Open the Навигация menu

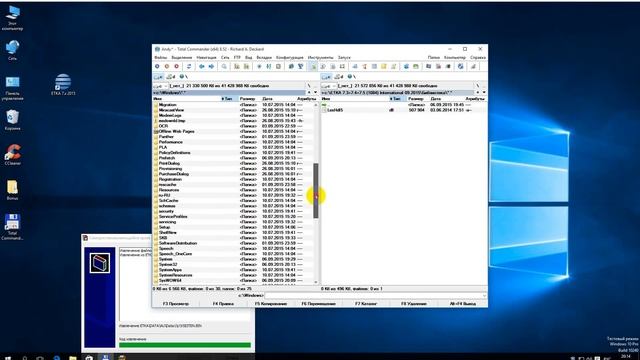(206, 58)
